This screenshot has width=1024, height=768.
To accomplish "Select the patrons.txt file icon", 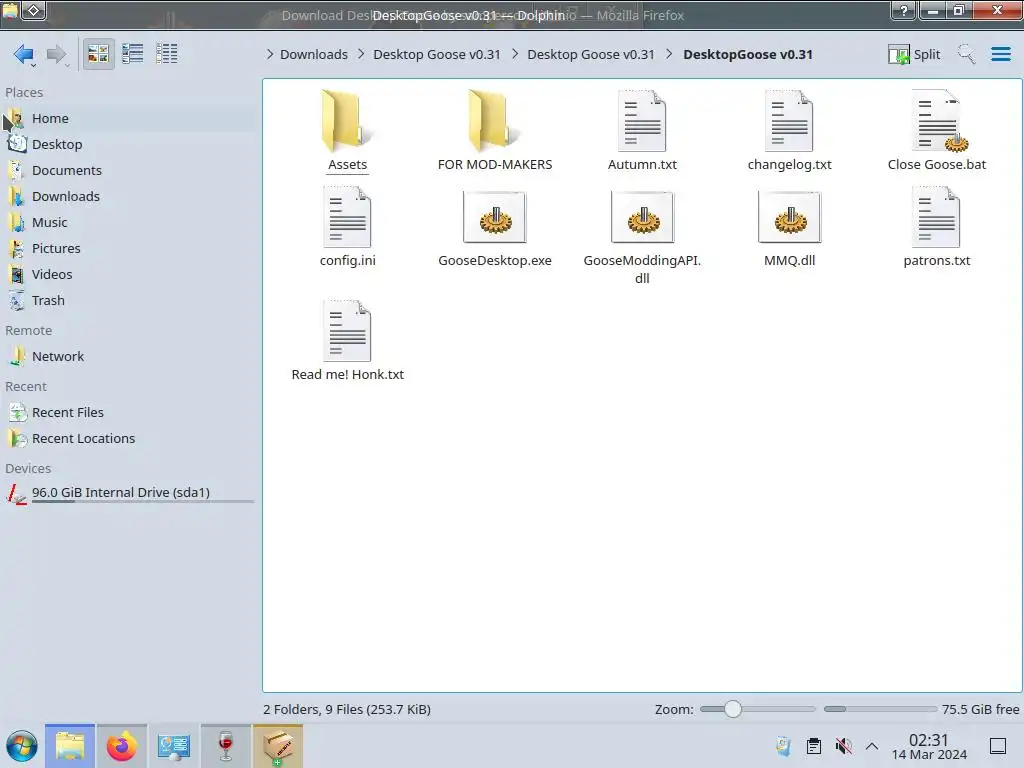I will click(x=936, y=217).
